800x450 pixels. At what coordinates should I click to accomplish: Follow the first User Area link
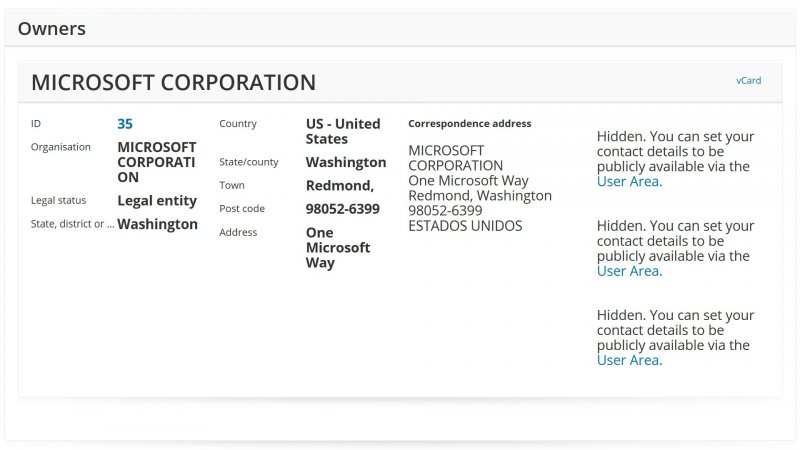click(629, 182)
